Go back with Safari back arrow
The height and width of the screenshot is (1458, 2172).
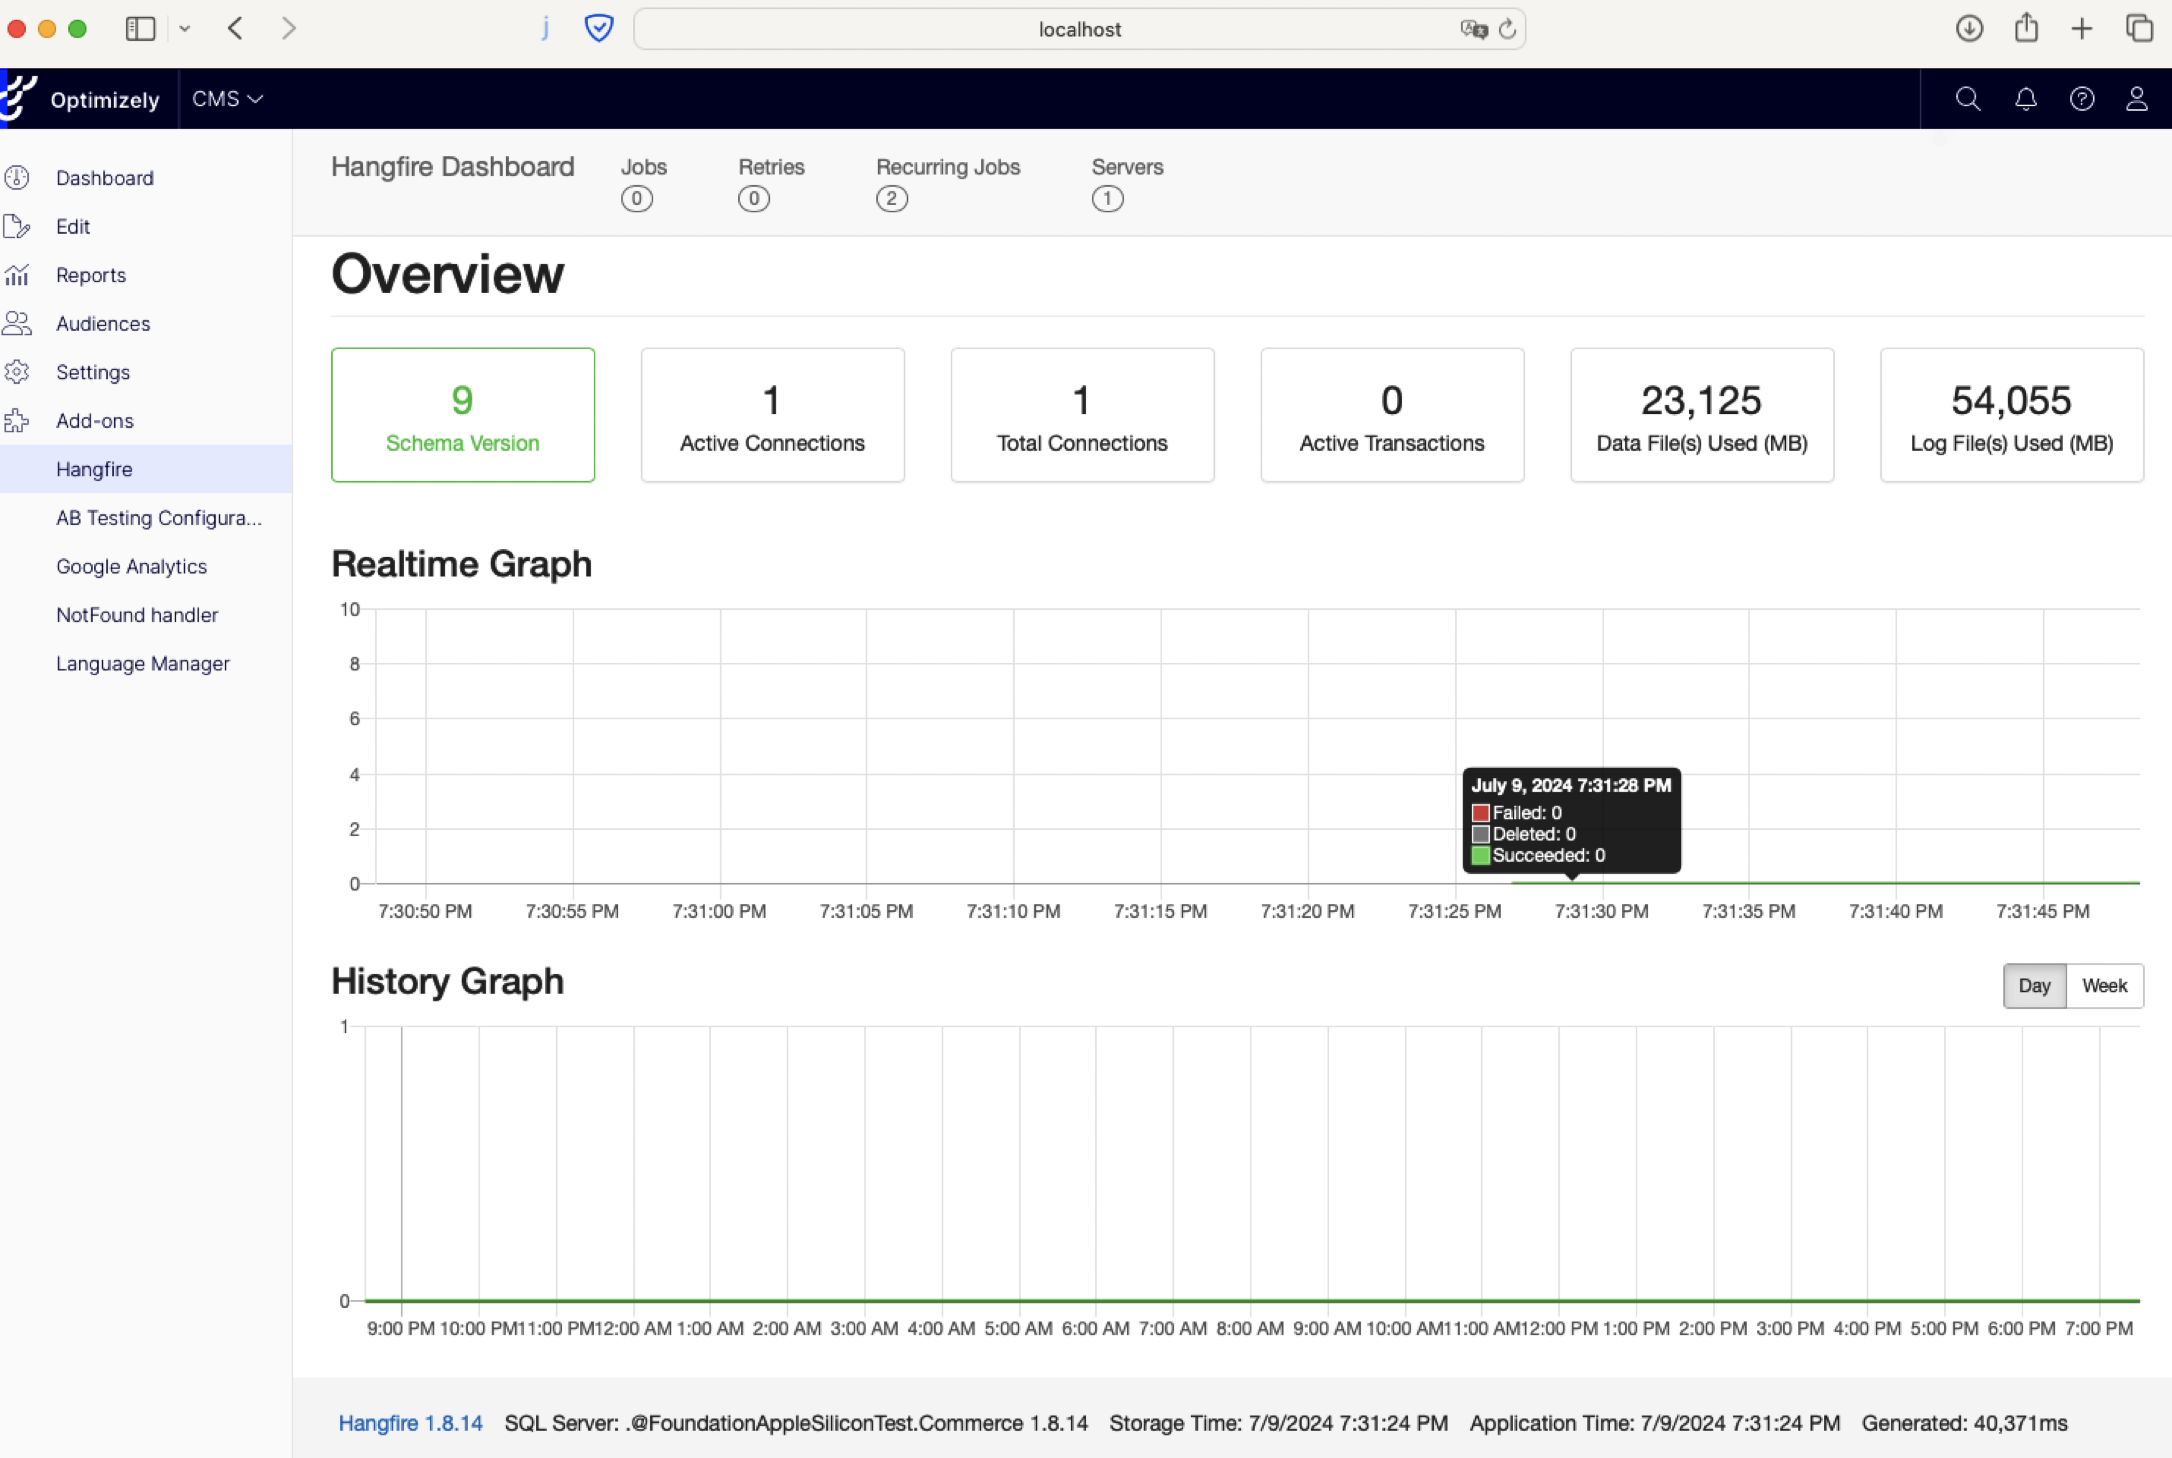pos(235,28)
